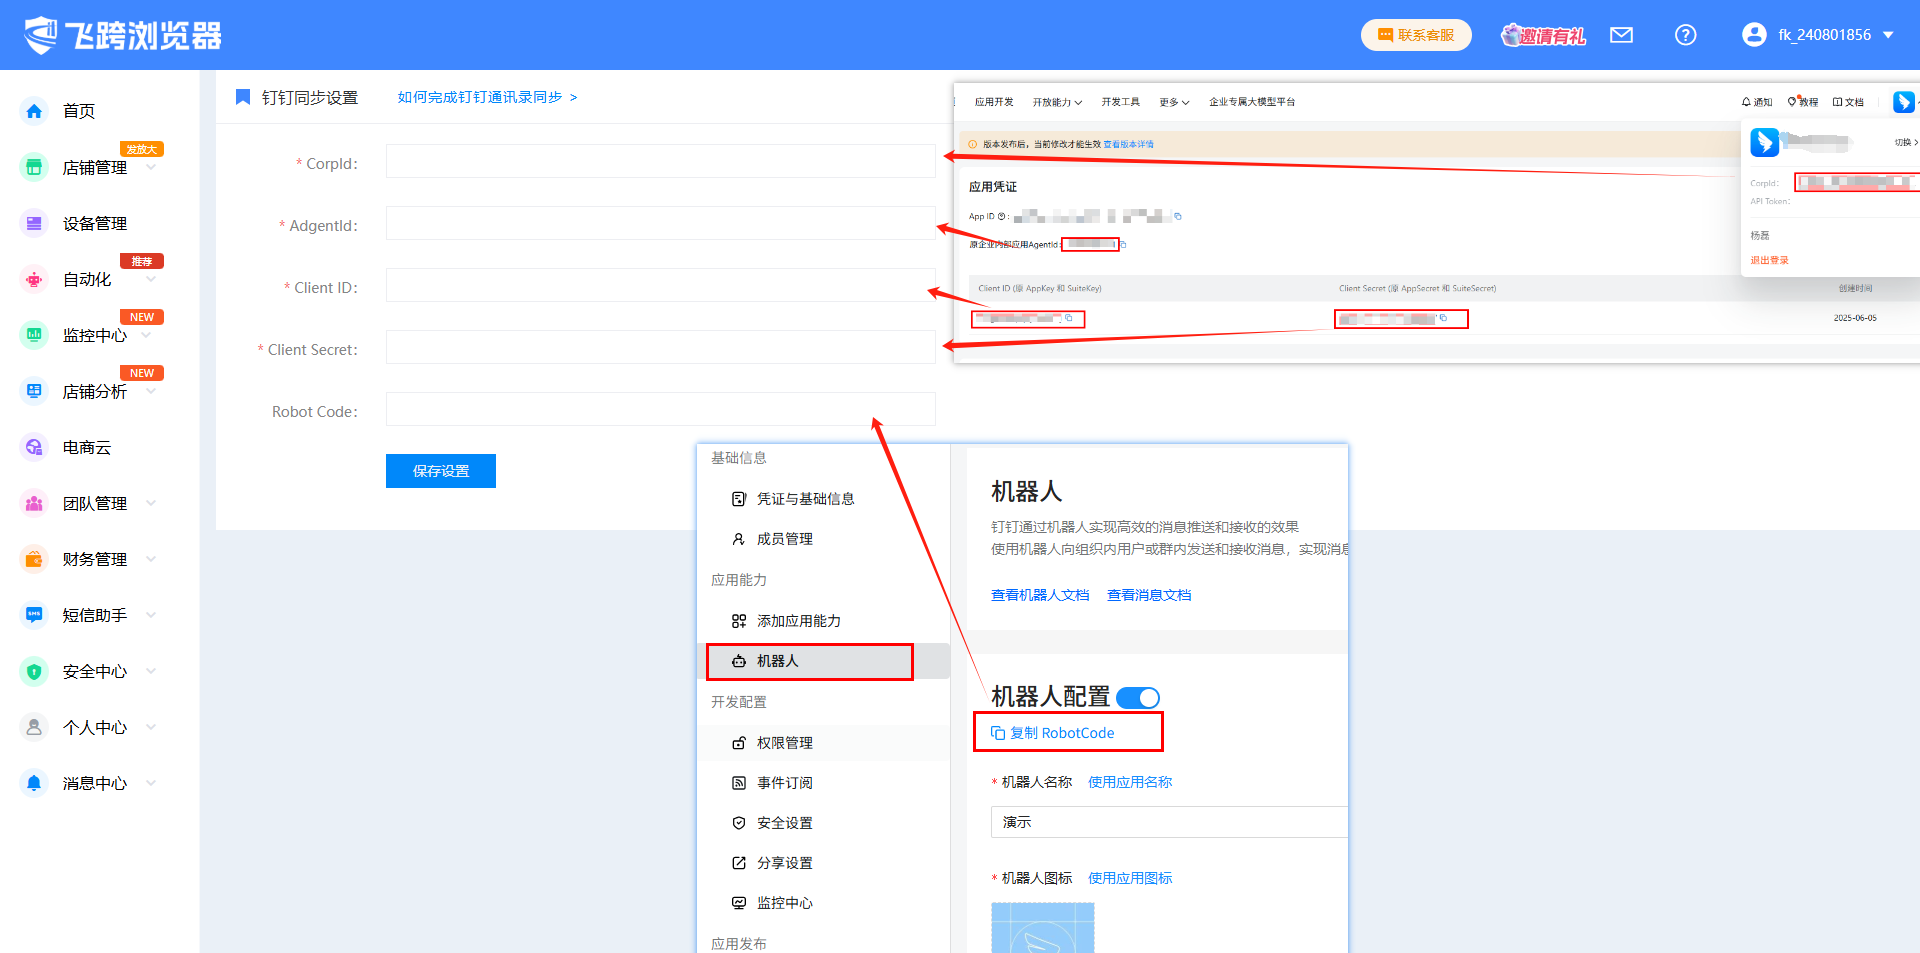Image resolution: width=1920 pixels, height=953 pixels.
Task: Click the 机器人 robot icon in guide menu
Action: pos(739,661)
